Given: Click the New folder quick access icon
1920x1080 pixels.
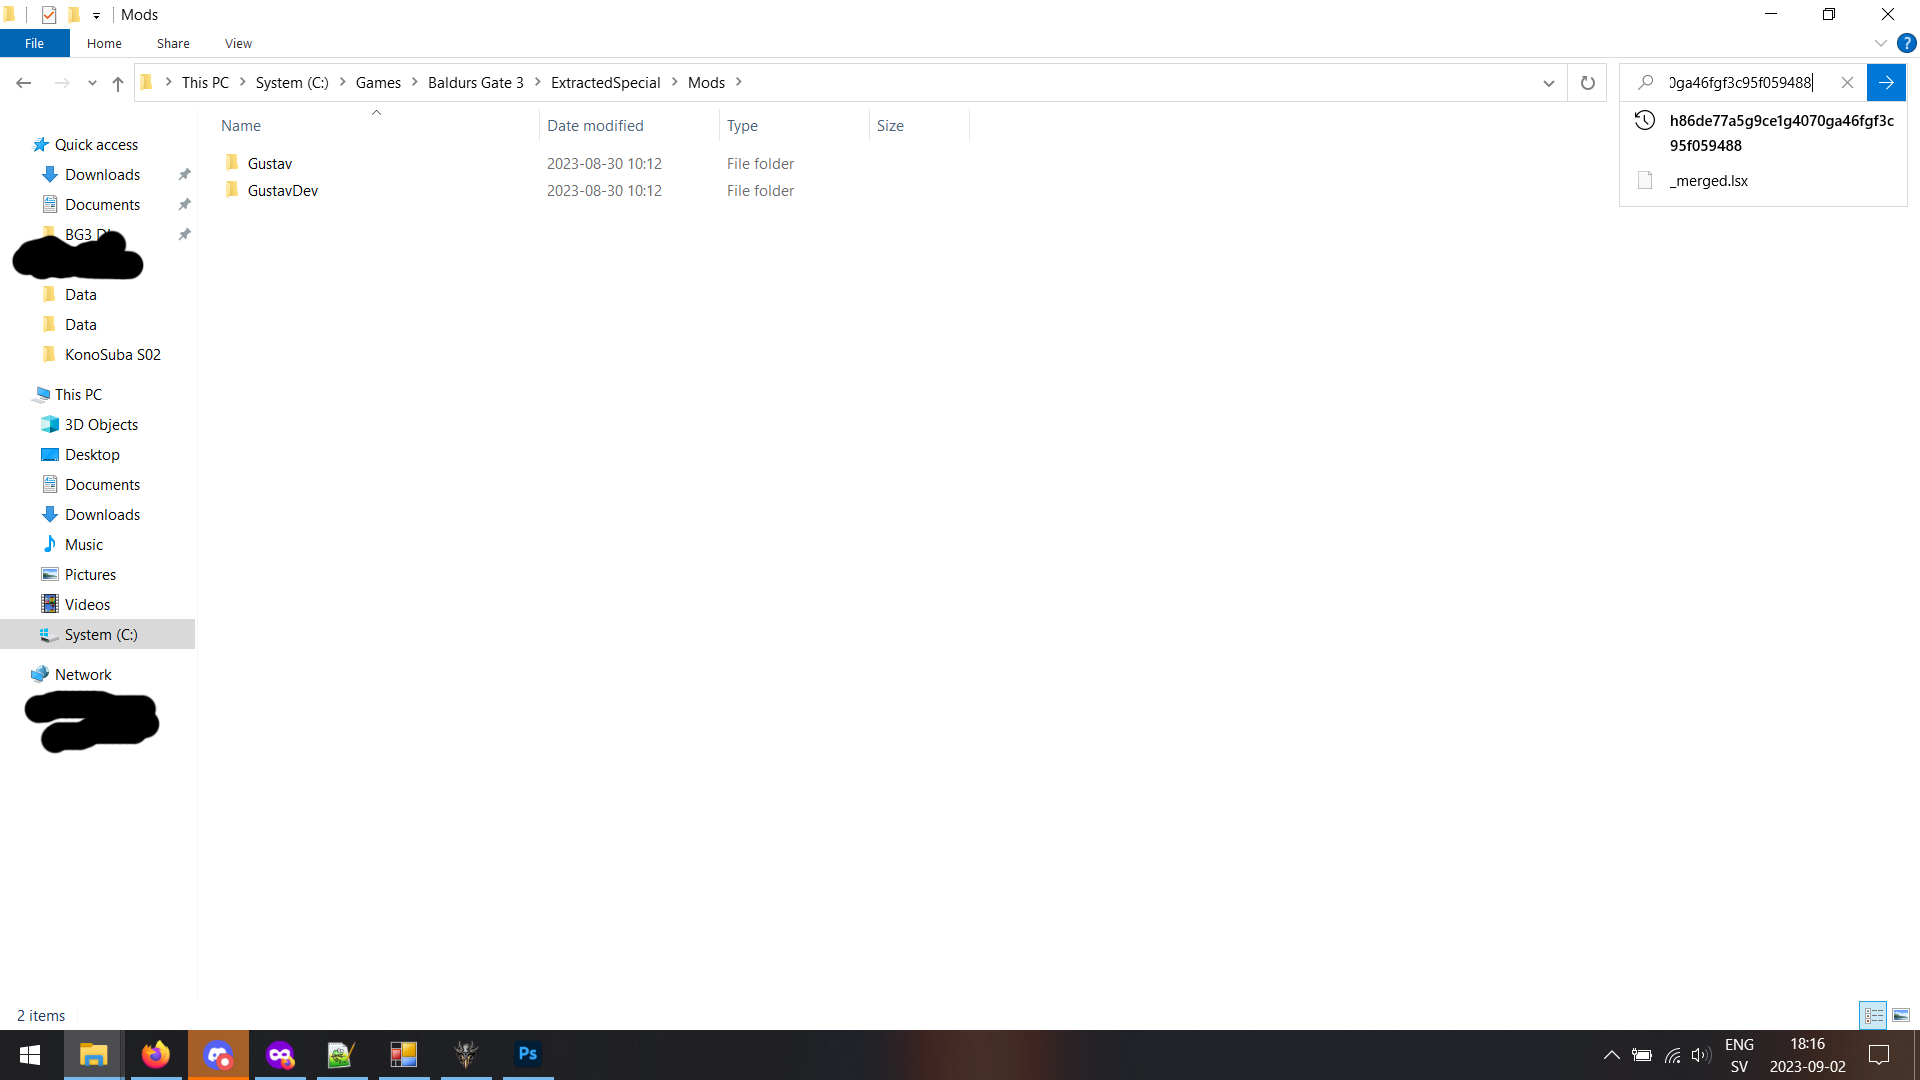Looking at the screenshot, I should tap(73, 14).
